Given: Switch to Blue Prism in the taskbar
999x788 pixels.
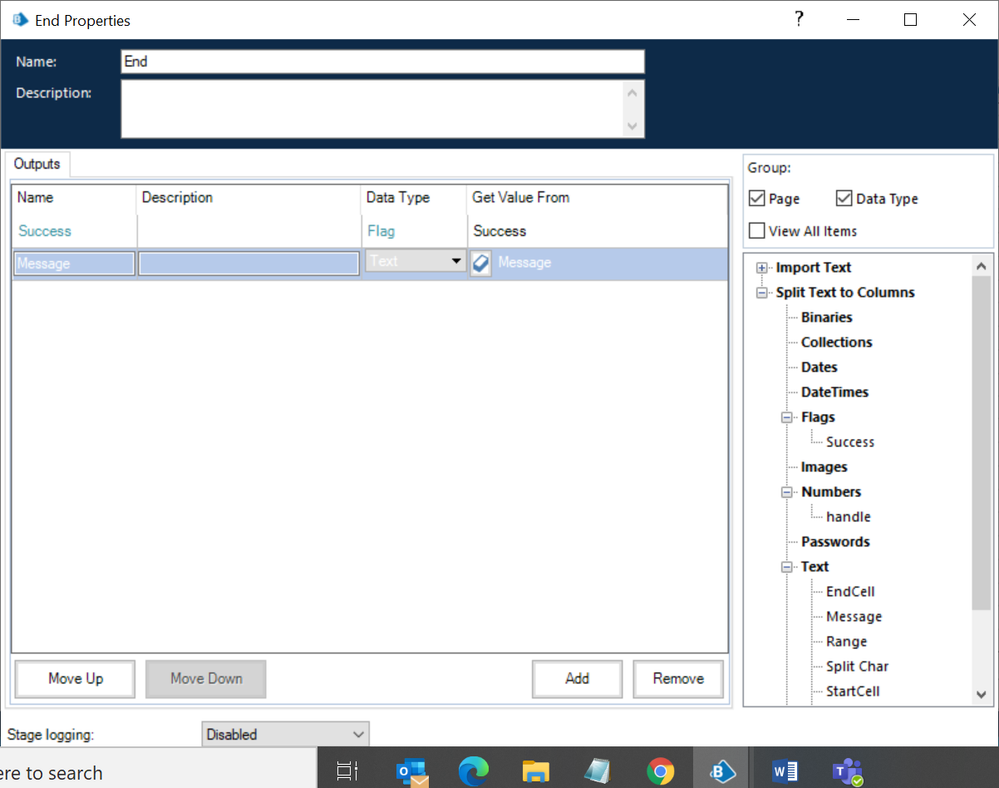Looking at the screenshot, I should pos(722,771).
